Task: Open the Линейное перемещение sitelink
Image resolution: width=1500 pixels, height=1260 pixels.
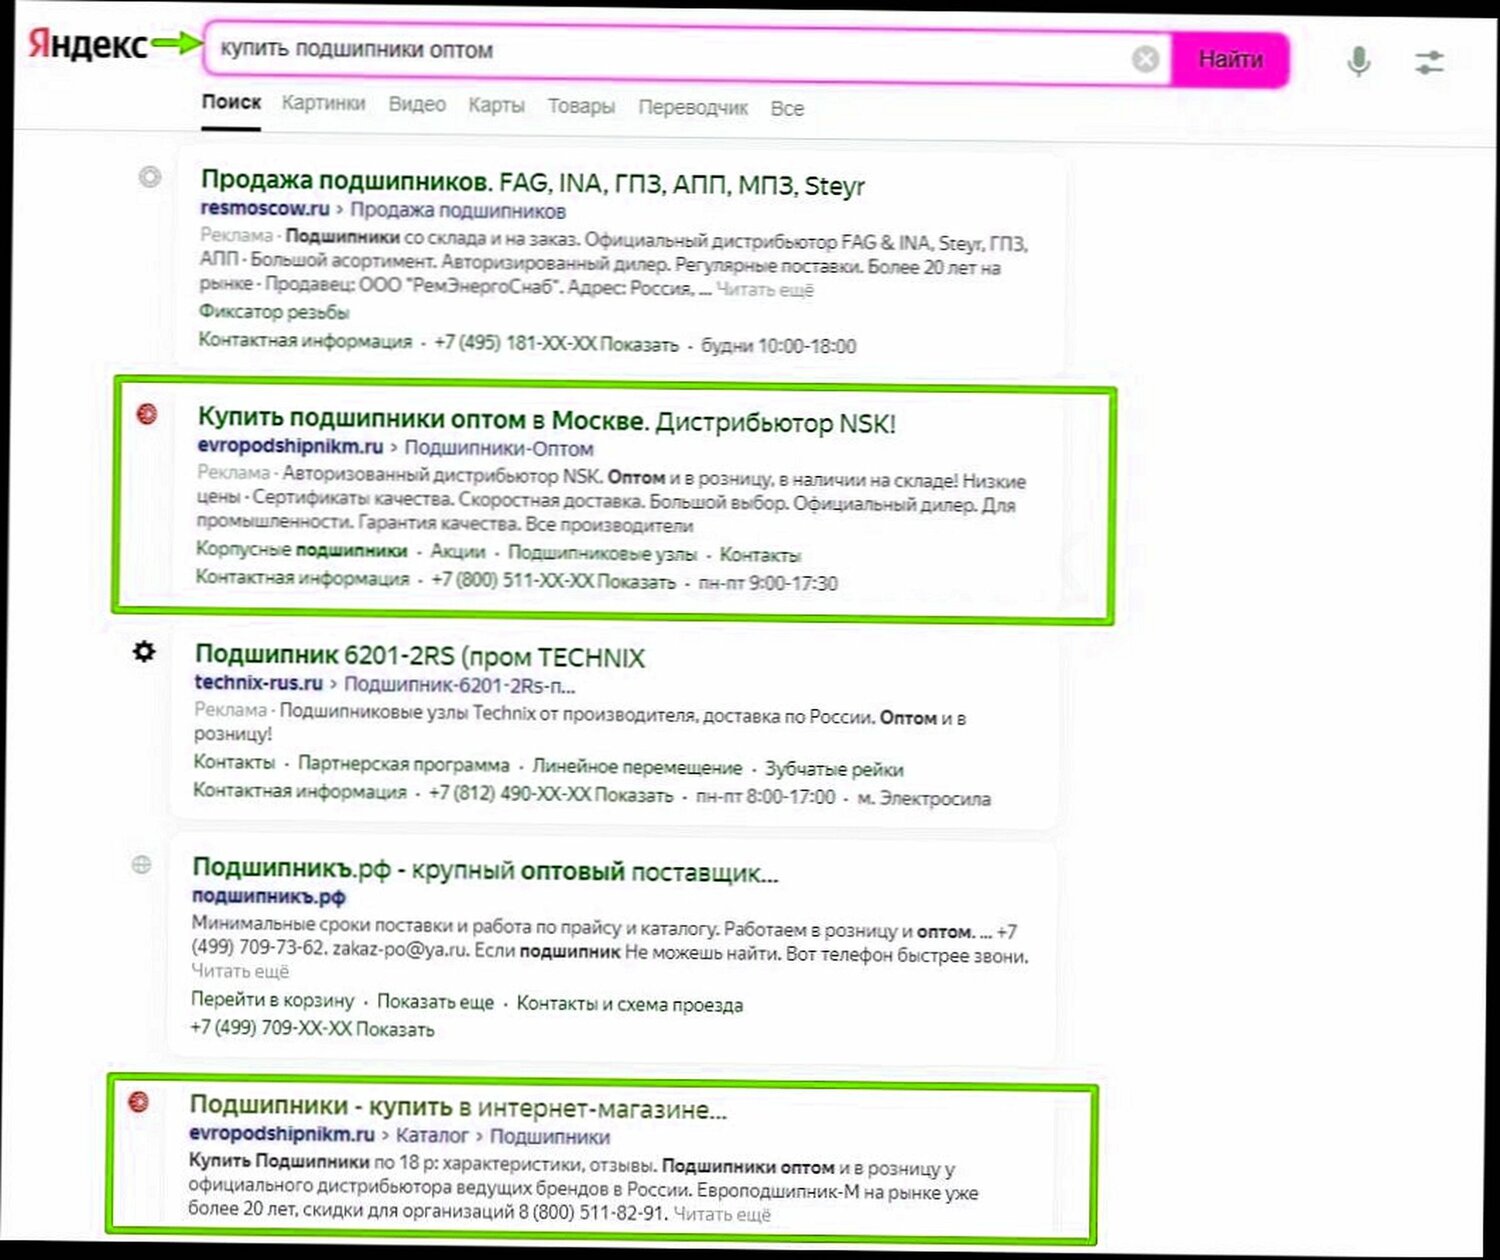Action: [637, 768]
